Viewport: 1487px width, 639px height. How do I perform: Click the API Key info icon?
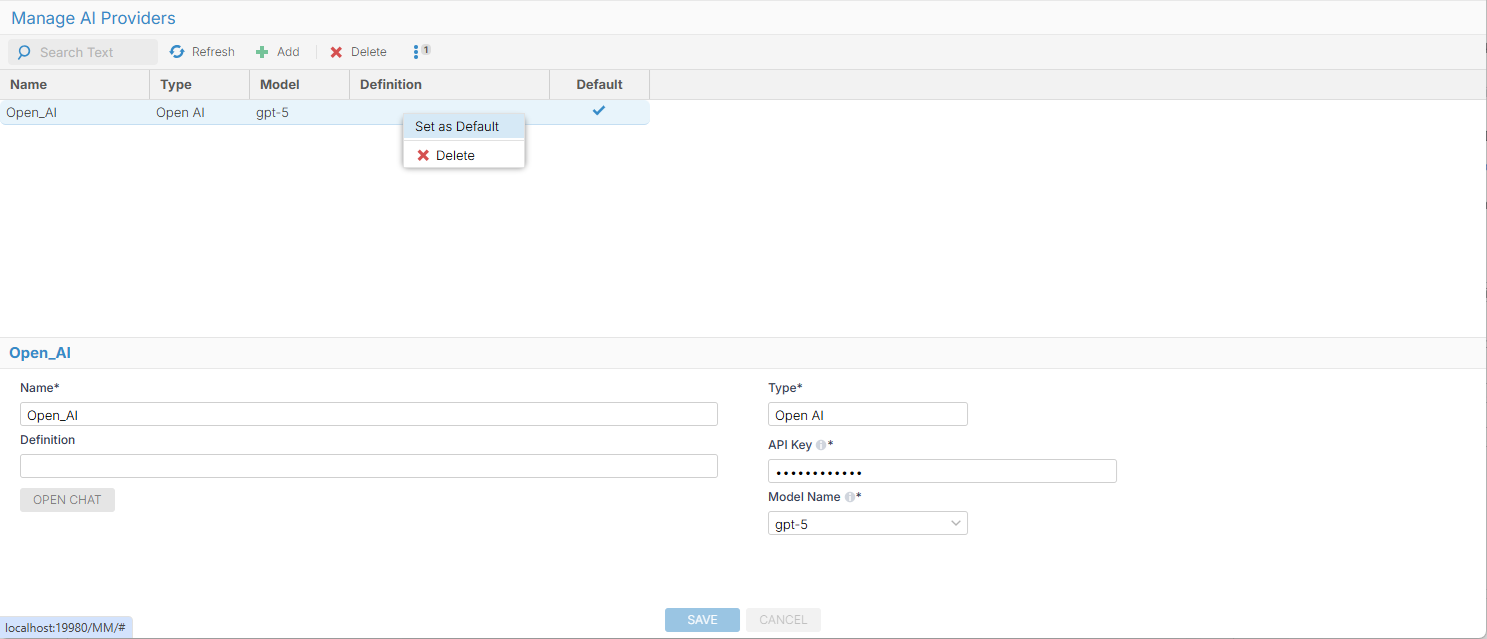[821, 445]
